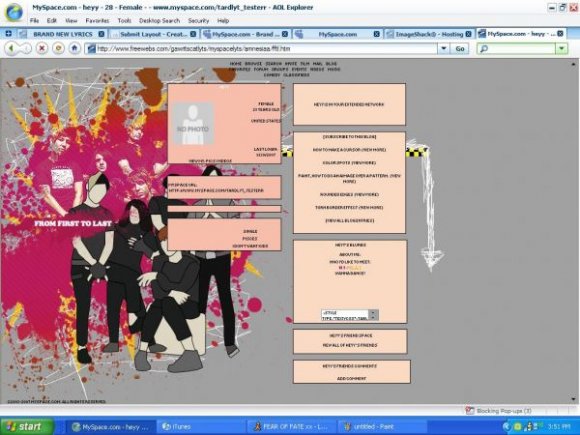
Task: Open the How to make a cursor entry
Action: (349, 150)
